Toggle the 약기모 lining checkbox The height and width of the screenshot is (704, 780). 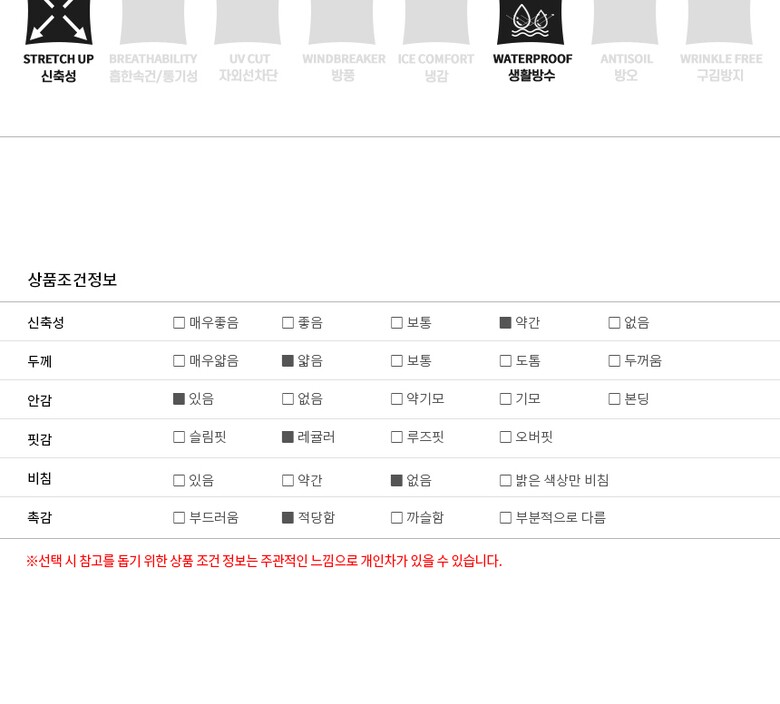[x=397, y=399]
